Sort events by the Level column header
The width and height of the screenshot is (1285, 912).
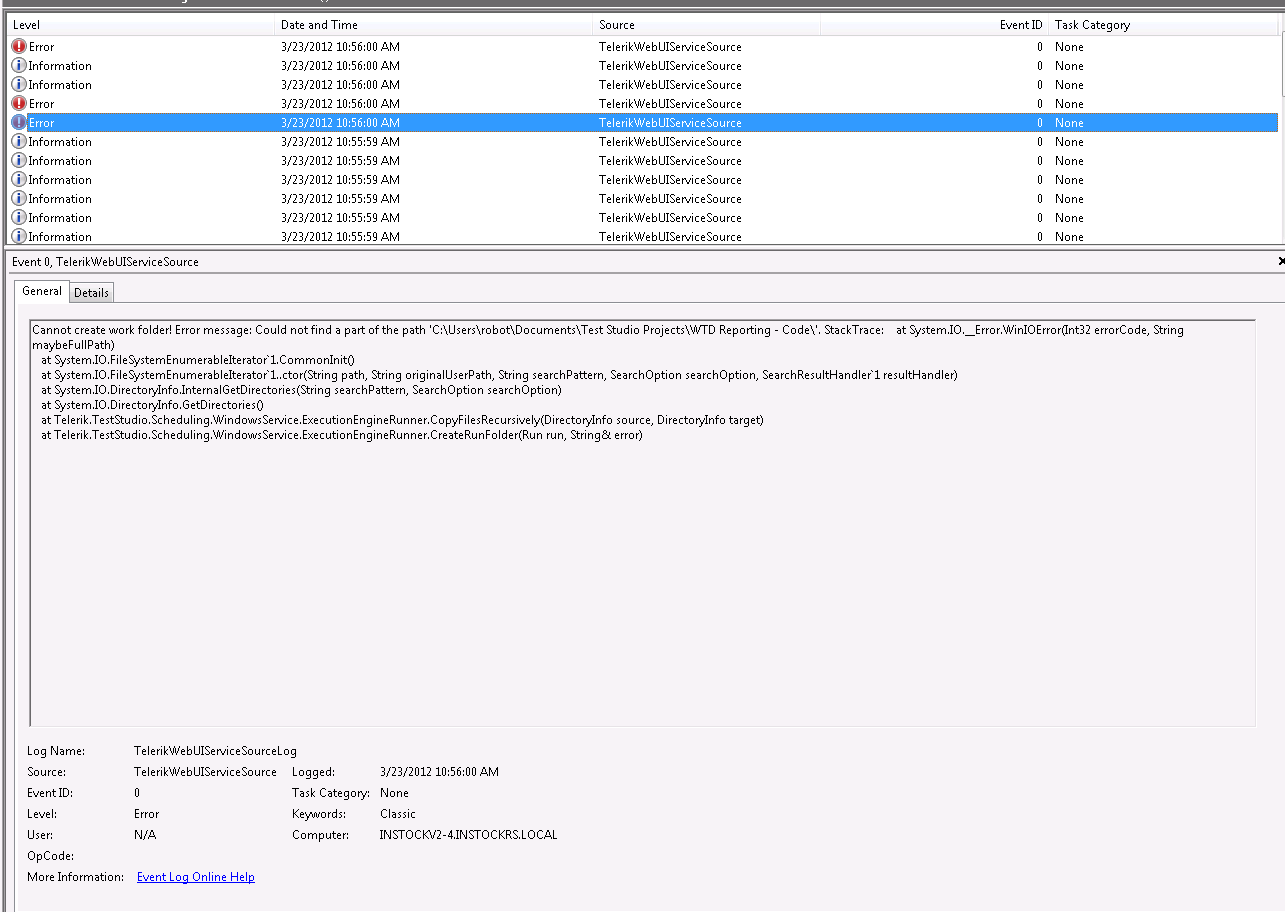140,25
